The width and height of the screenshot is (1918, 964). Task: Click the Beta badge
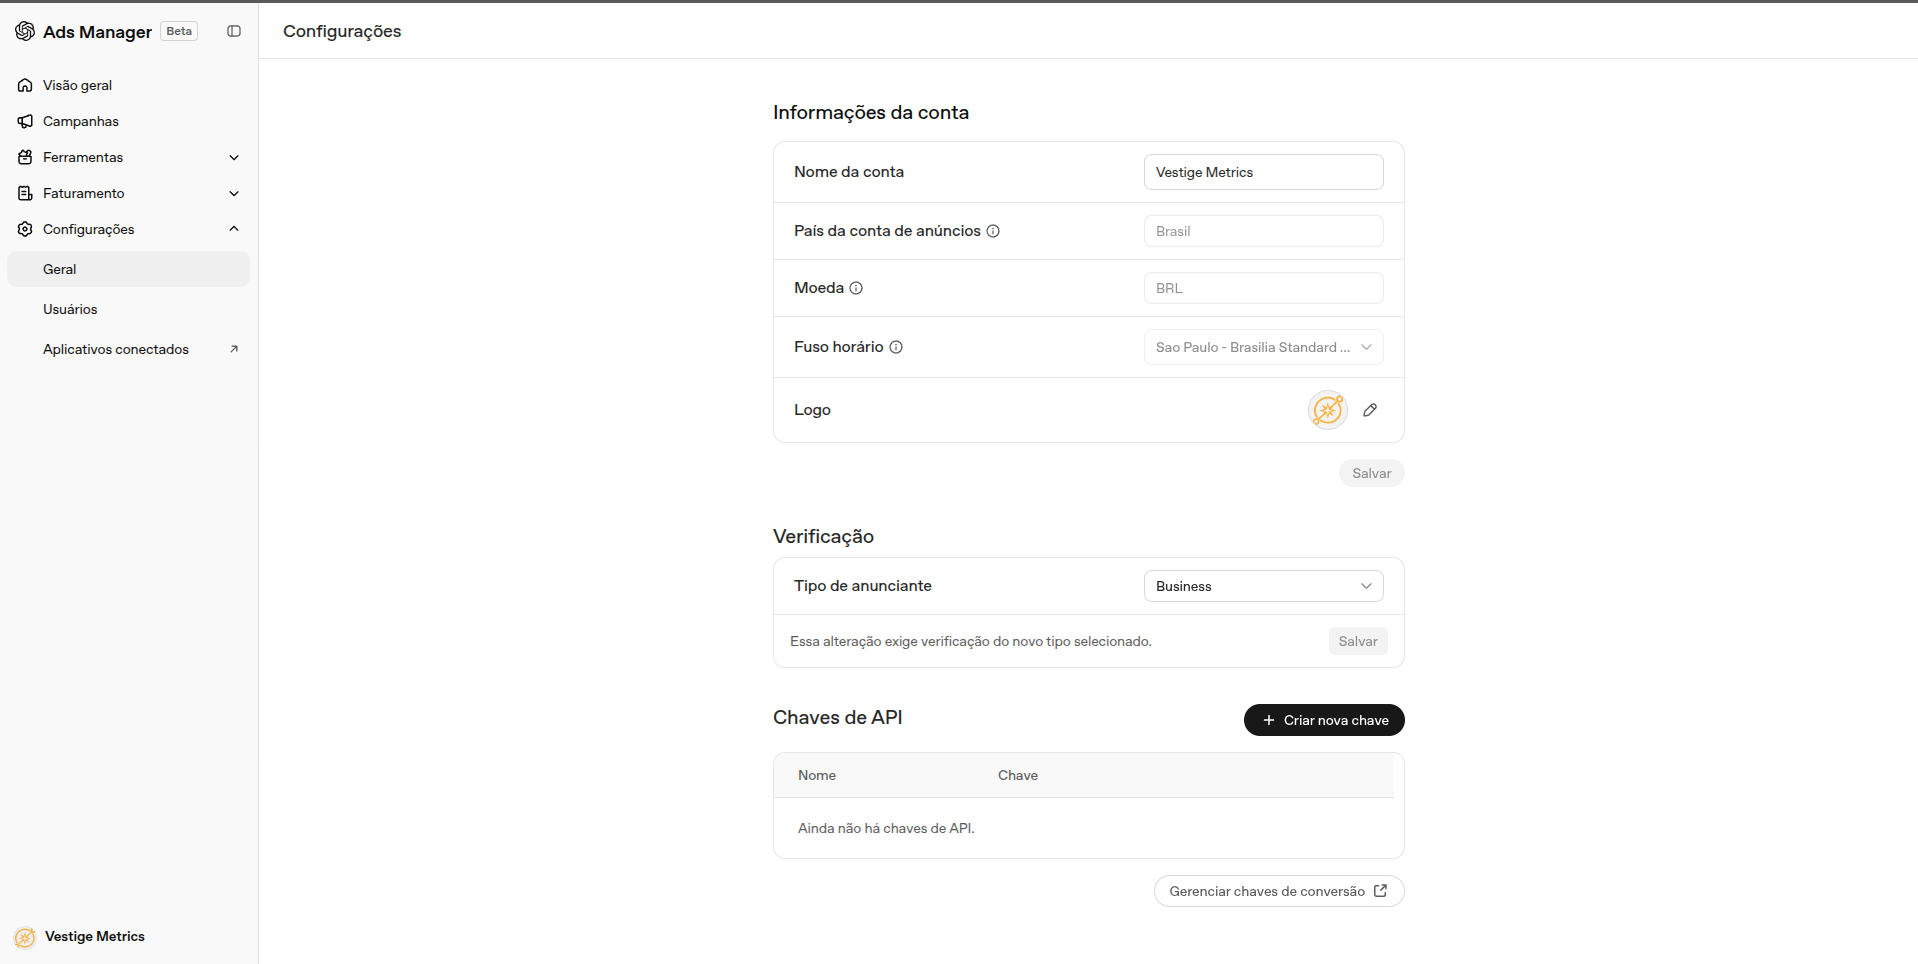coord(179,31)
